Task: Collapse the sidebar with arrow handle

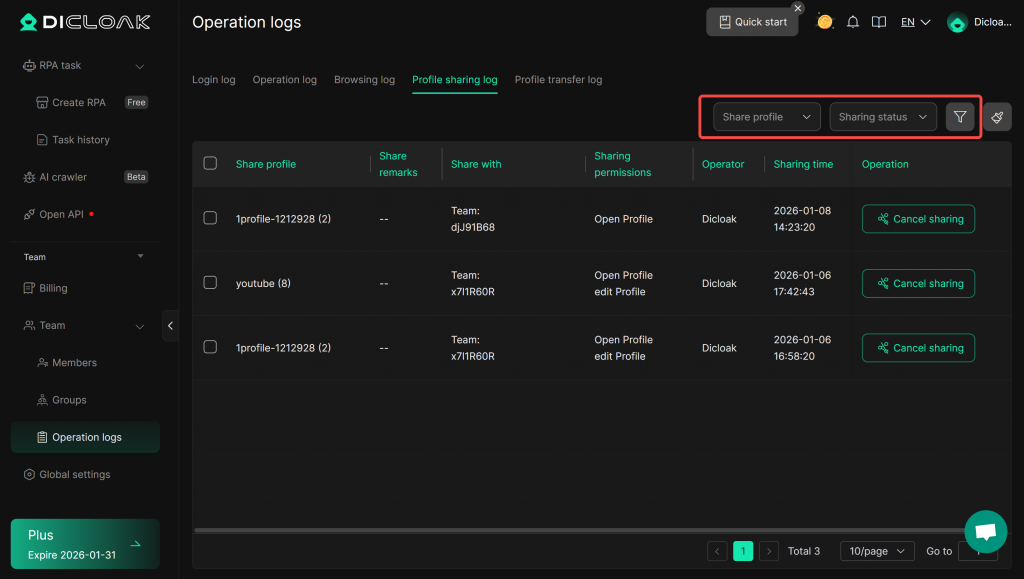Action: click(170, 325)
